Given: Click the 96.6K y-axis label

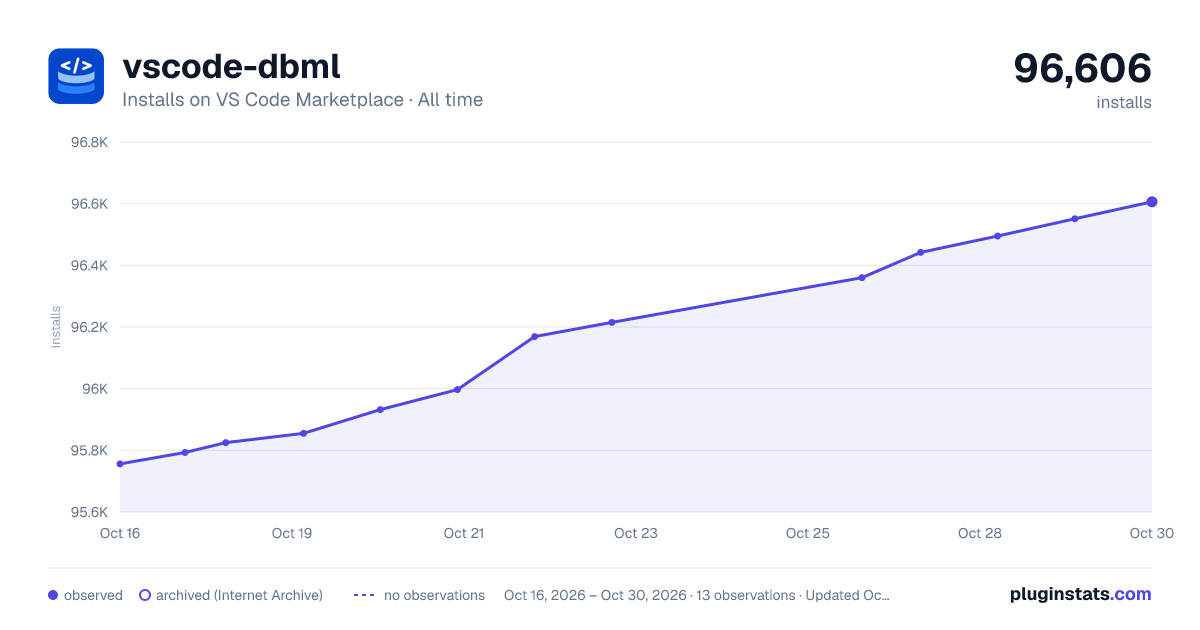Looking at the screenshot, I should pos(88,204).
